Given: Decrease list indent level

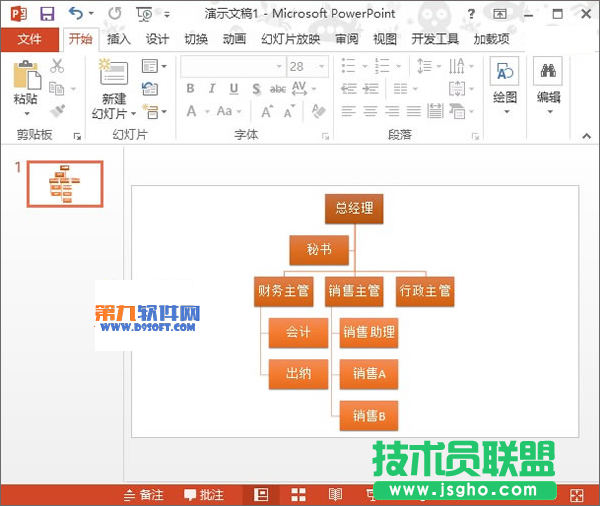Looking at the screenshot, I should [x=349, y=89].
